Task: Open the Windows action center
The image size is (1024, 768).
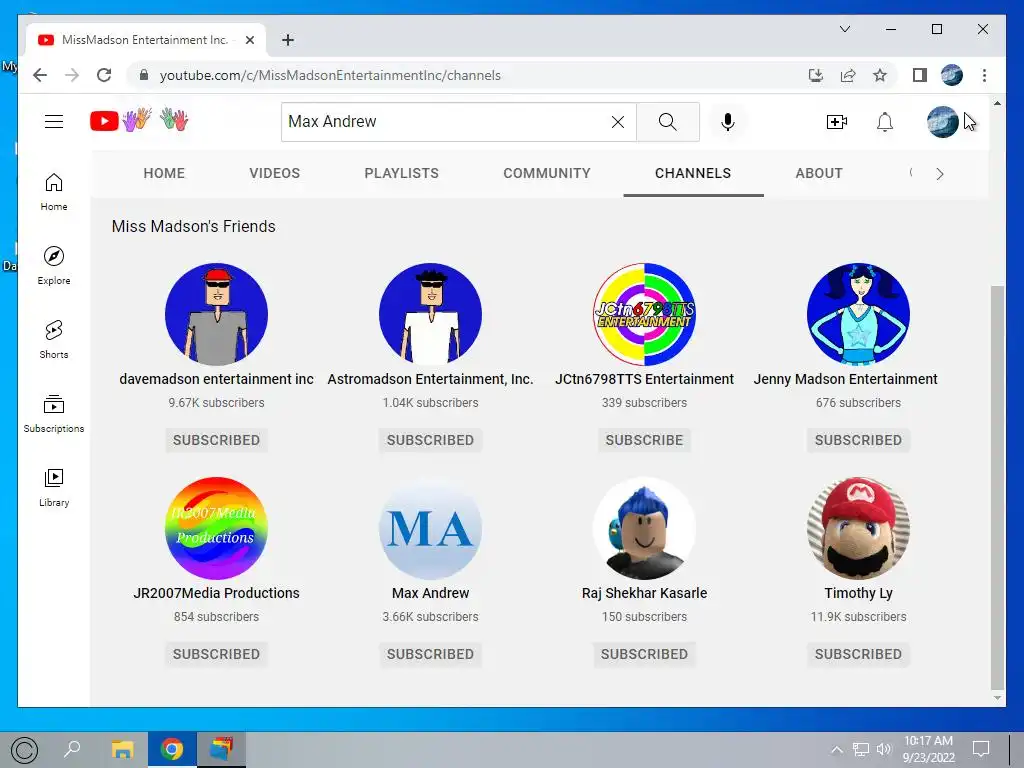Action: click(980, 749)
